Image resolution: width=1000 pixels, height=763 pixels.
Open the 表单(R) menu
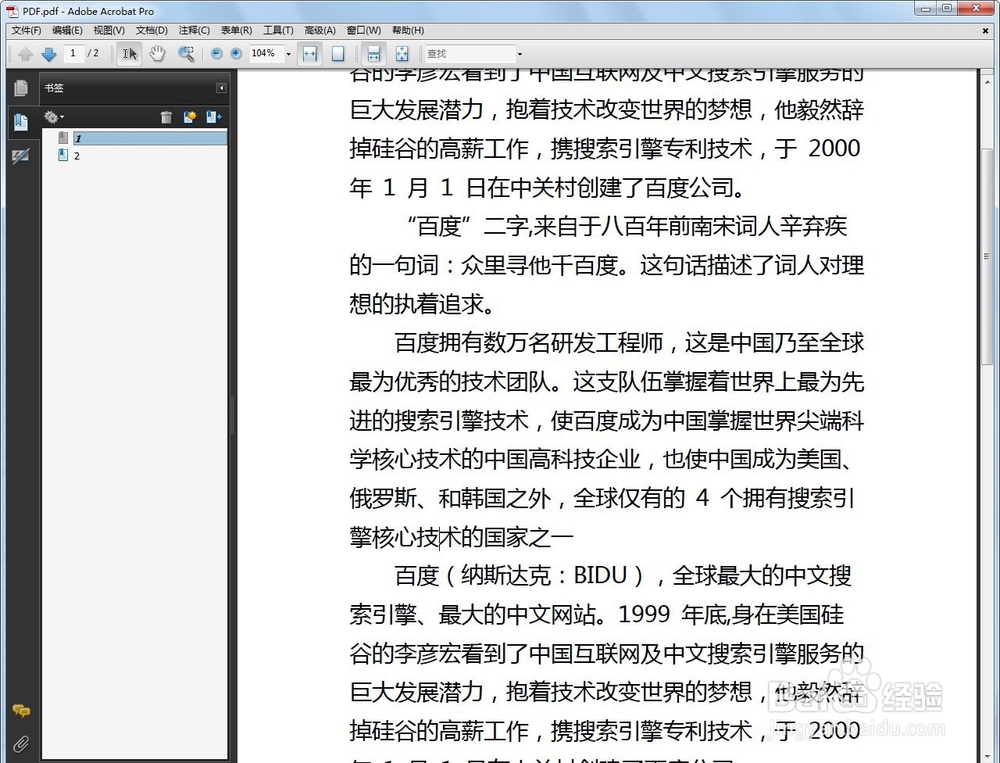pyautogui.click(x=237, y=31)
